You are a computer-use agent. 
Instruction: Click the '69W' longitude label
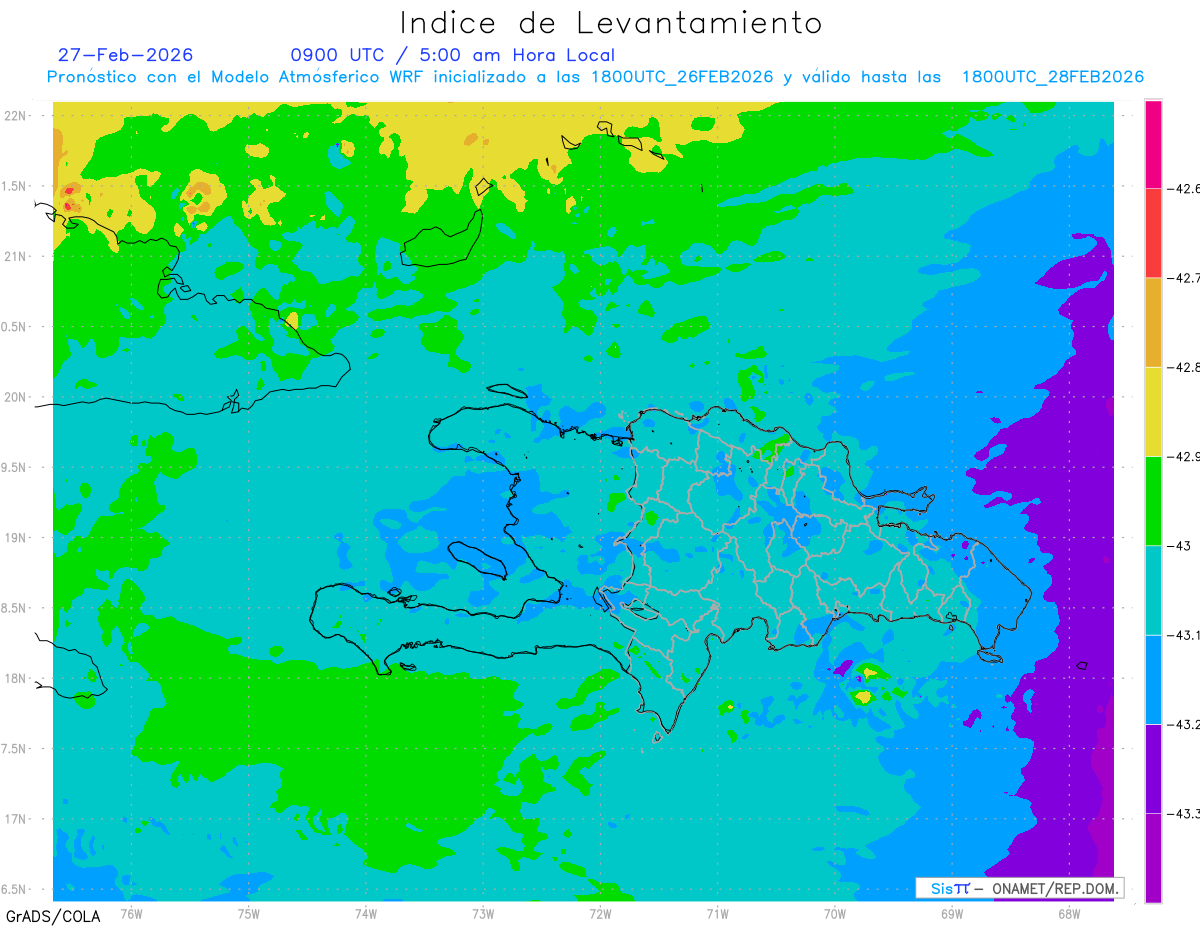pos(952,913)
